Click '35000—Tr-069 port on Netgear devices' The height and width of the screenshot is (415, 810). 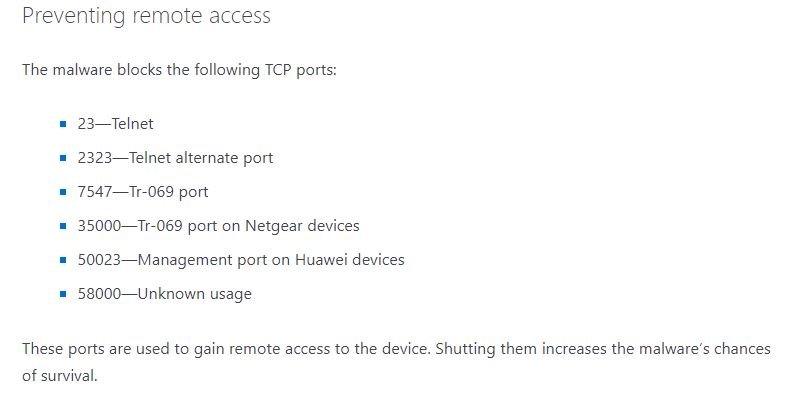pos(218,226)
